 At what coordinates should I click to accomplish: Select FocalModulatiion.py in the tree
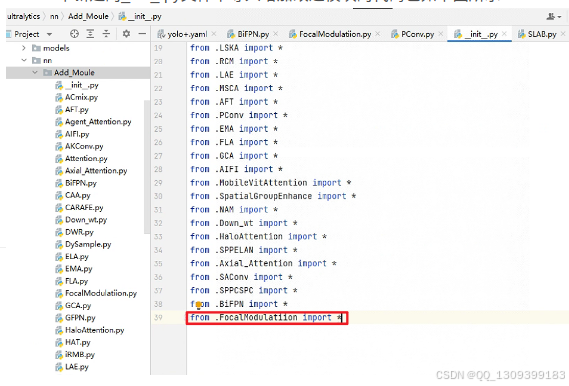[96, 293]
